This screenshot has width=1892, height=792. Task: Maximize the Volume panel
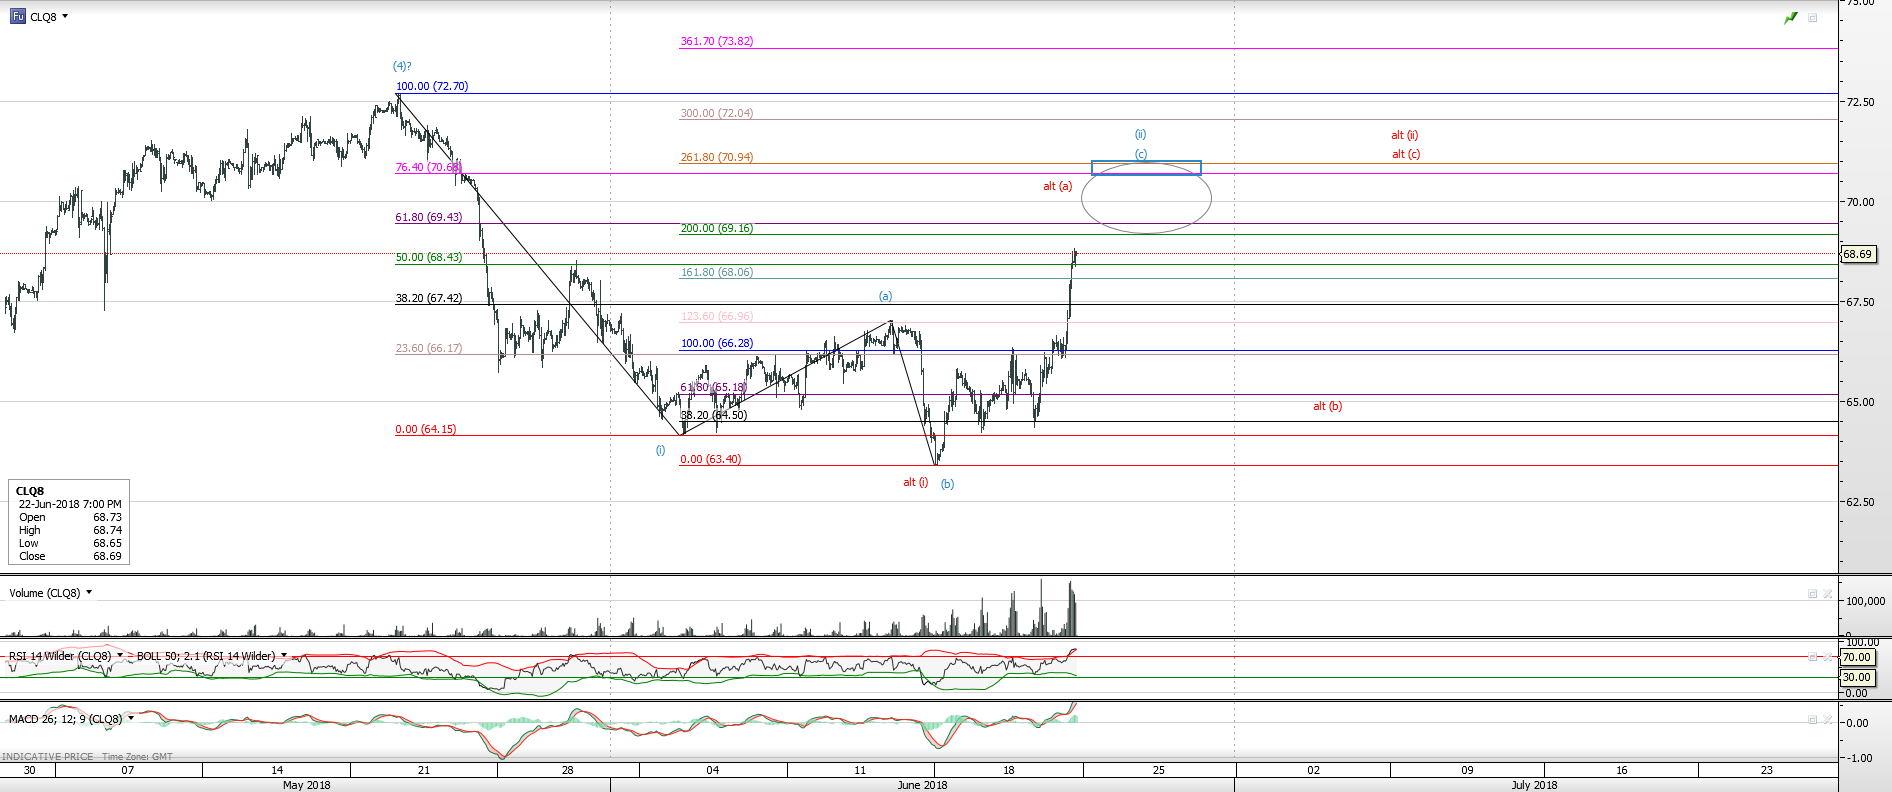(1812, 594)
